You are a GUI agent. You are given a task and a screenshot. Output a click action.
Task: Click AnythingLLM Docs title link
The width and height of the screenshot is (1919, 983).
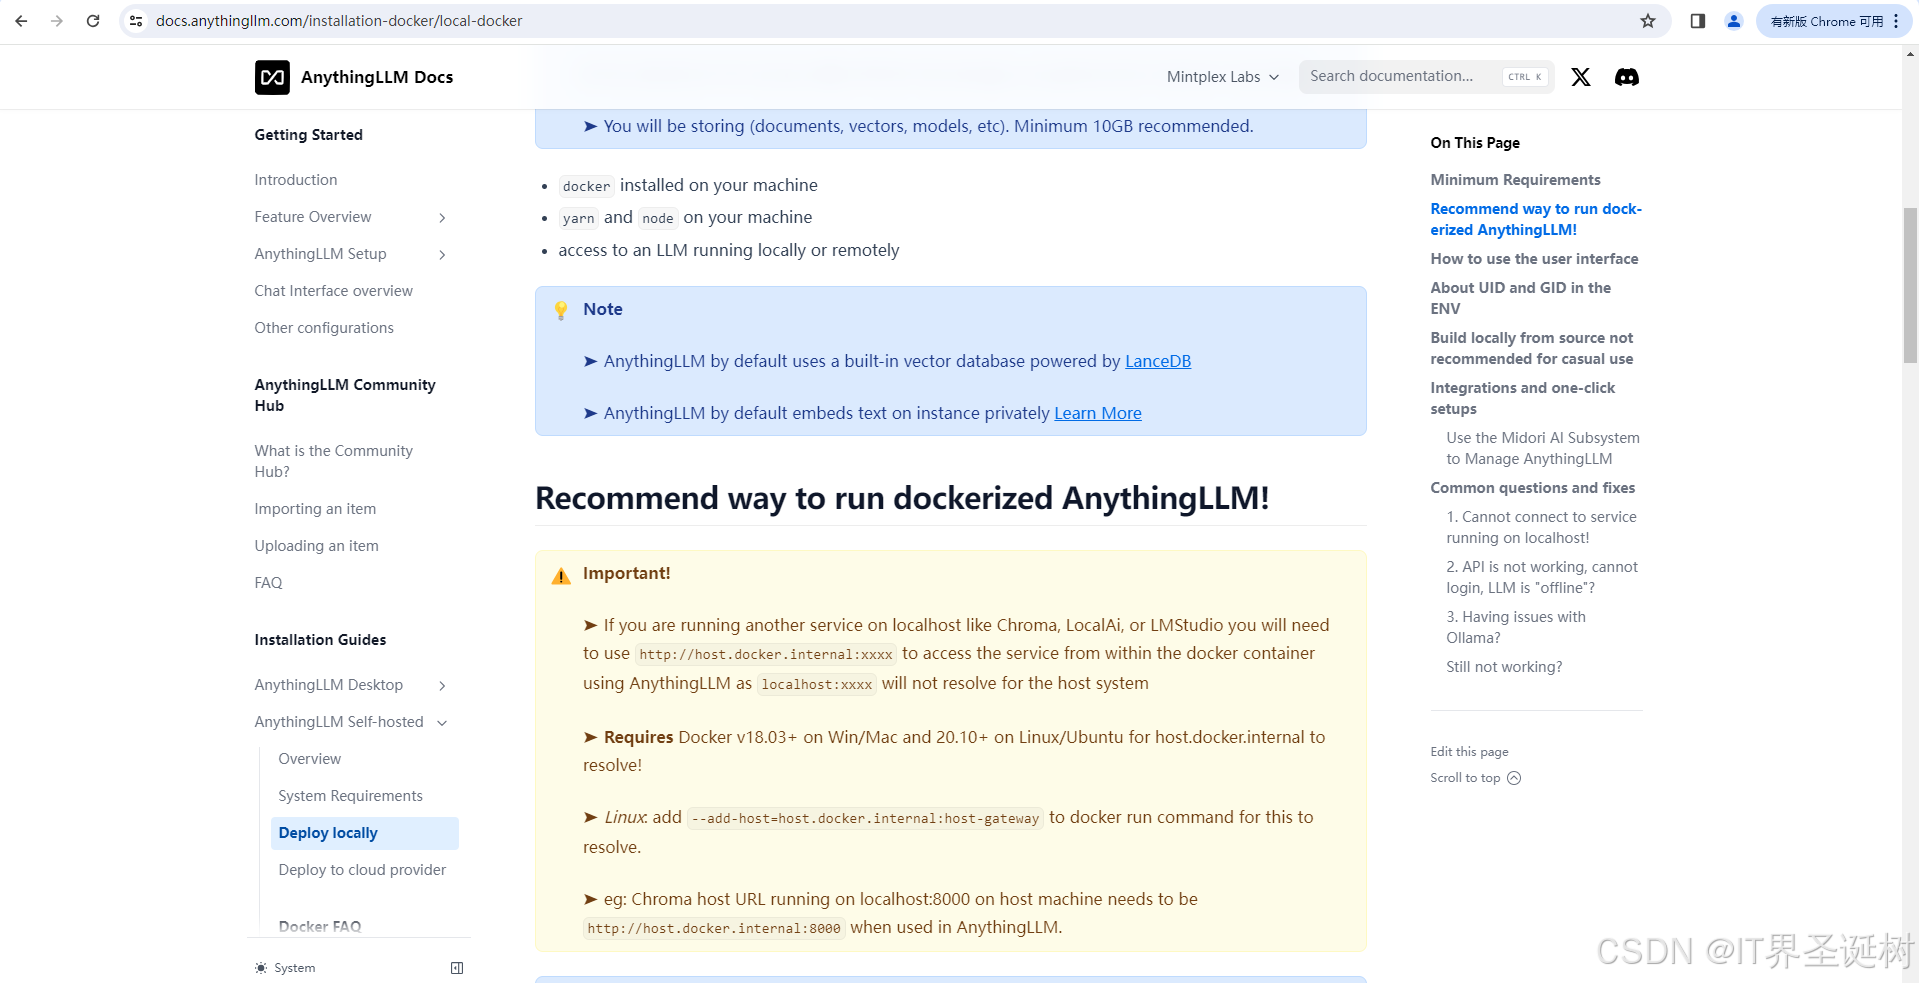pos(377,77)
